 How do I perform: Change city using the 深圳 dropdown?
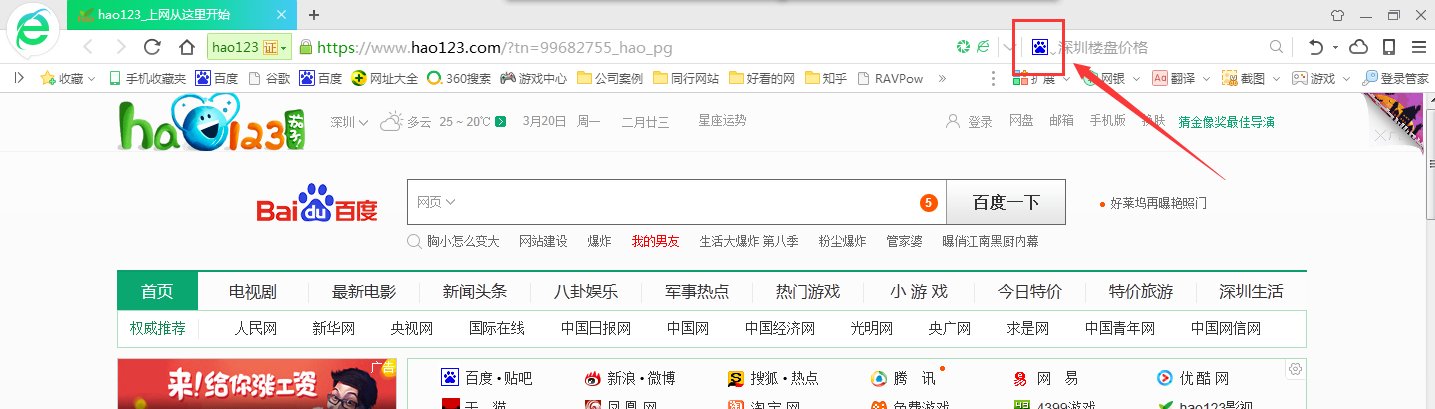[x=350, y=122]
